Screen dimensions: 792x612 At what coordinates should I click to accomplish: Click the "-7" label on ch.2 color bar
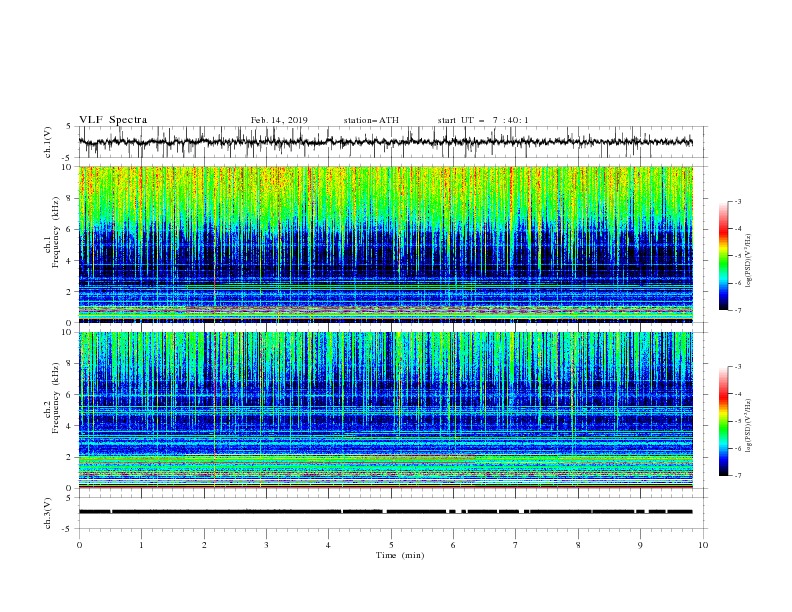click(737, 476)
